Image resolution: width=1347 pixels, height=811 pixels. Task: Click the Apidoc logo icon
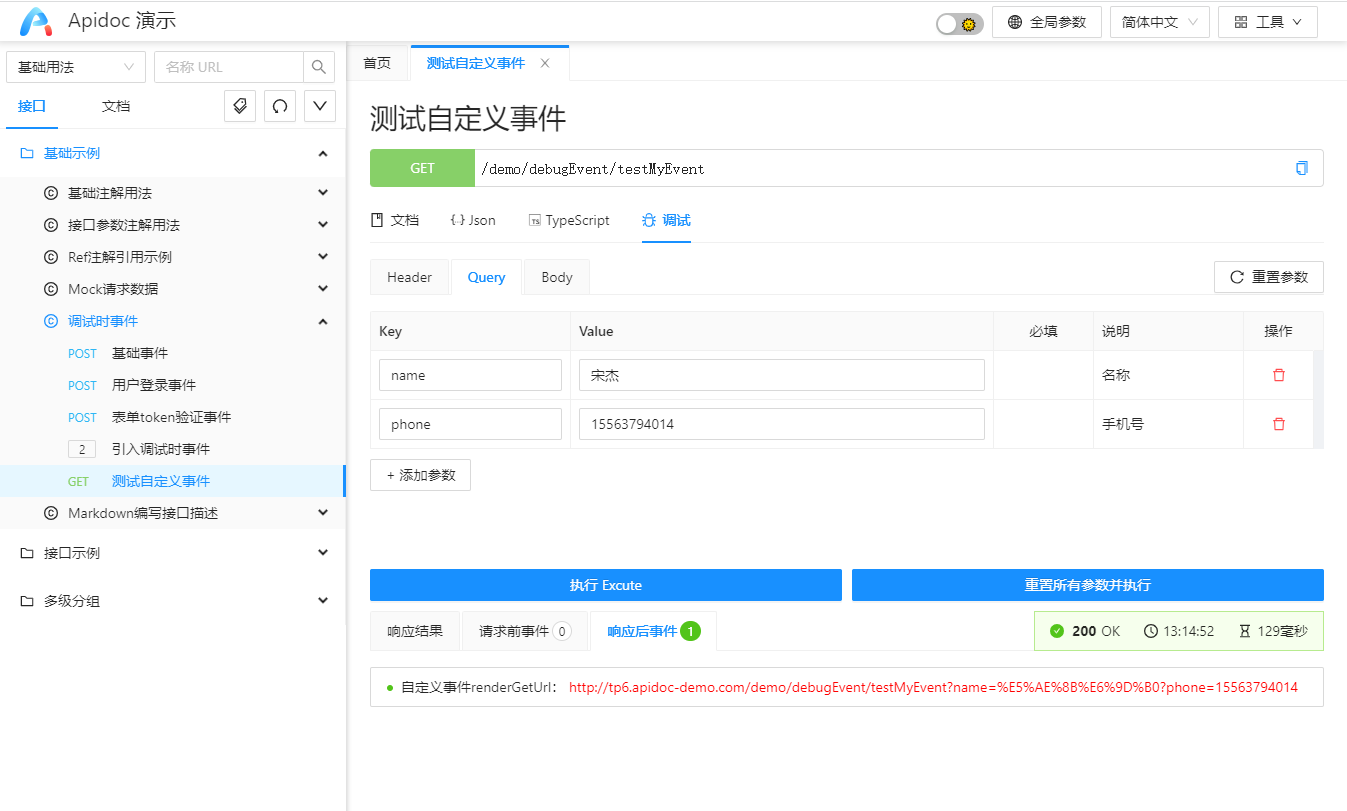(36, 21)
